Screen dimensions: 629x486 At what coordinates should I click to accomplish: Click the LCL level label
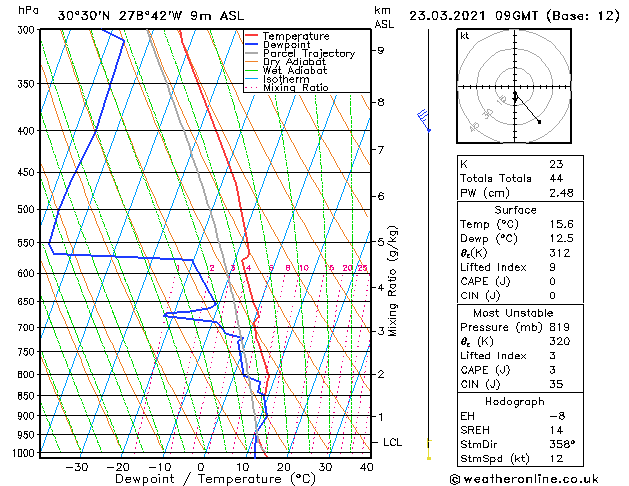pos(392,442)
